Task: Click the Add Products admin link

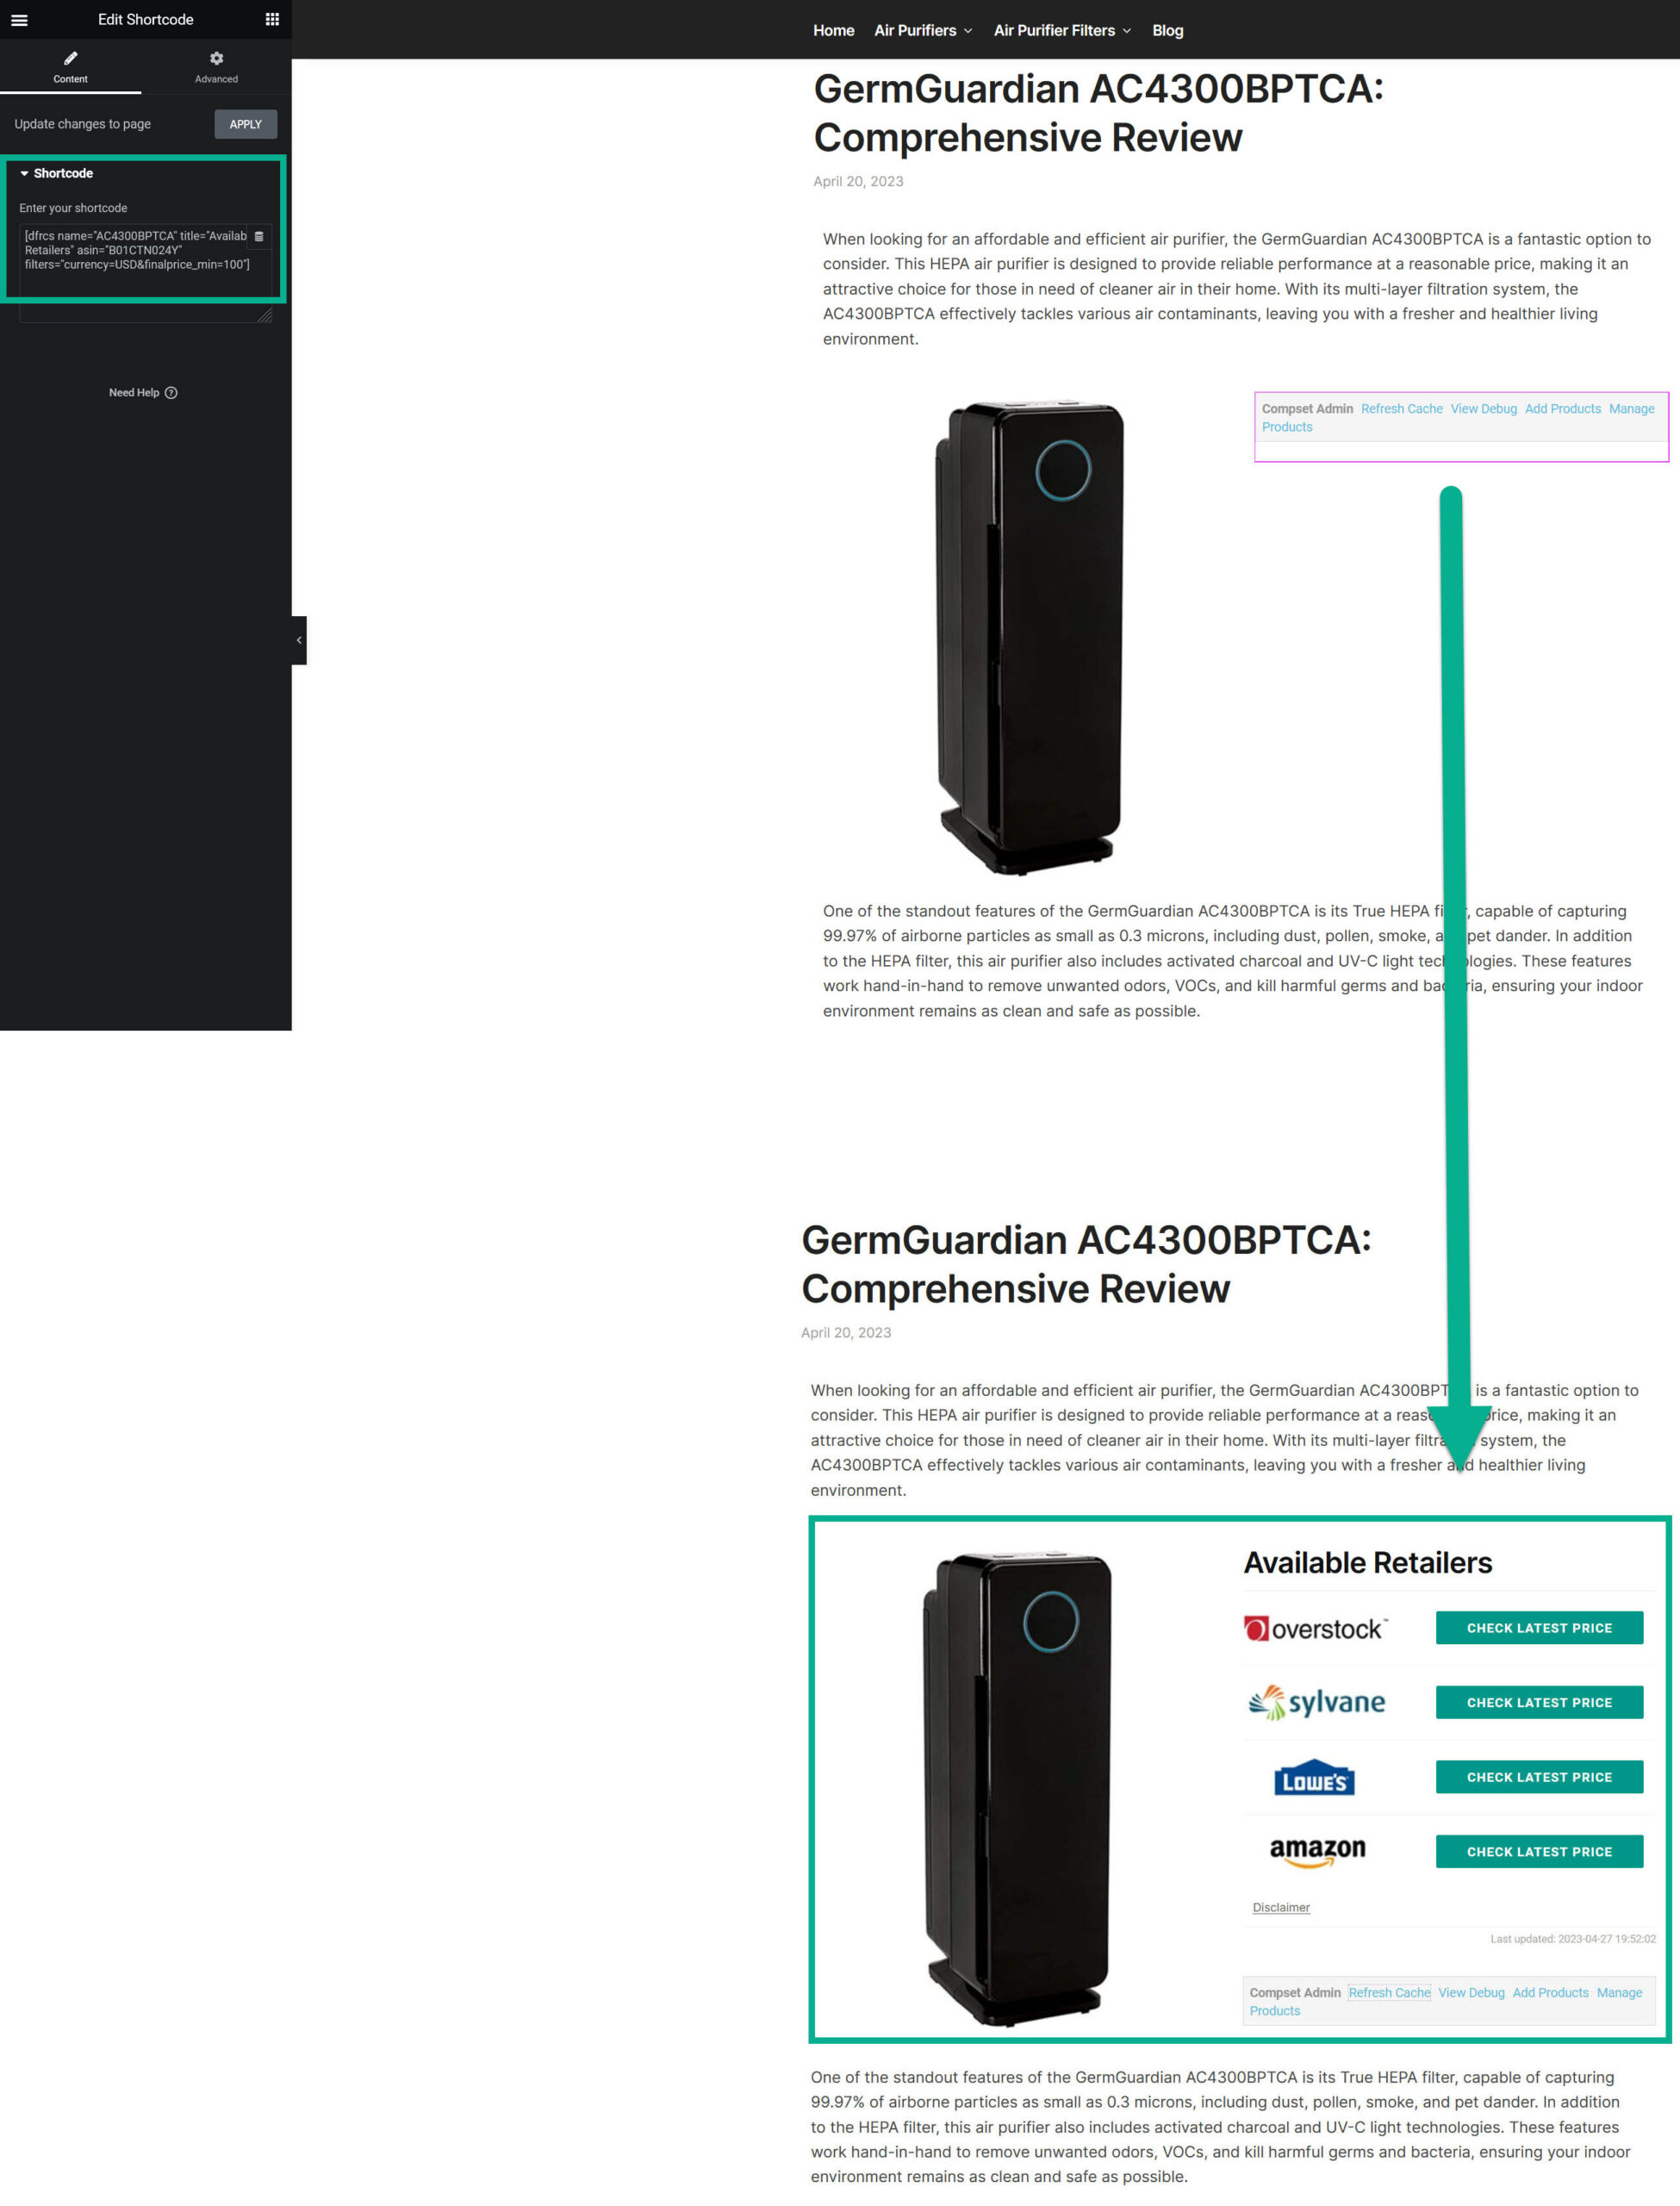Action: click(1562, 408)
